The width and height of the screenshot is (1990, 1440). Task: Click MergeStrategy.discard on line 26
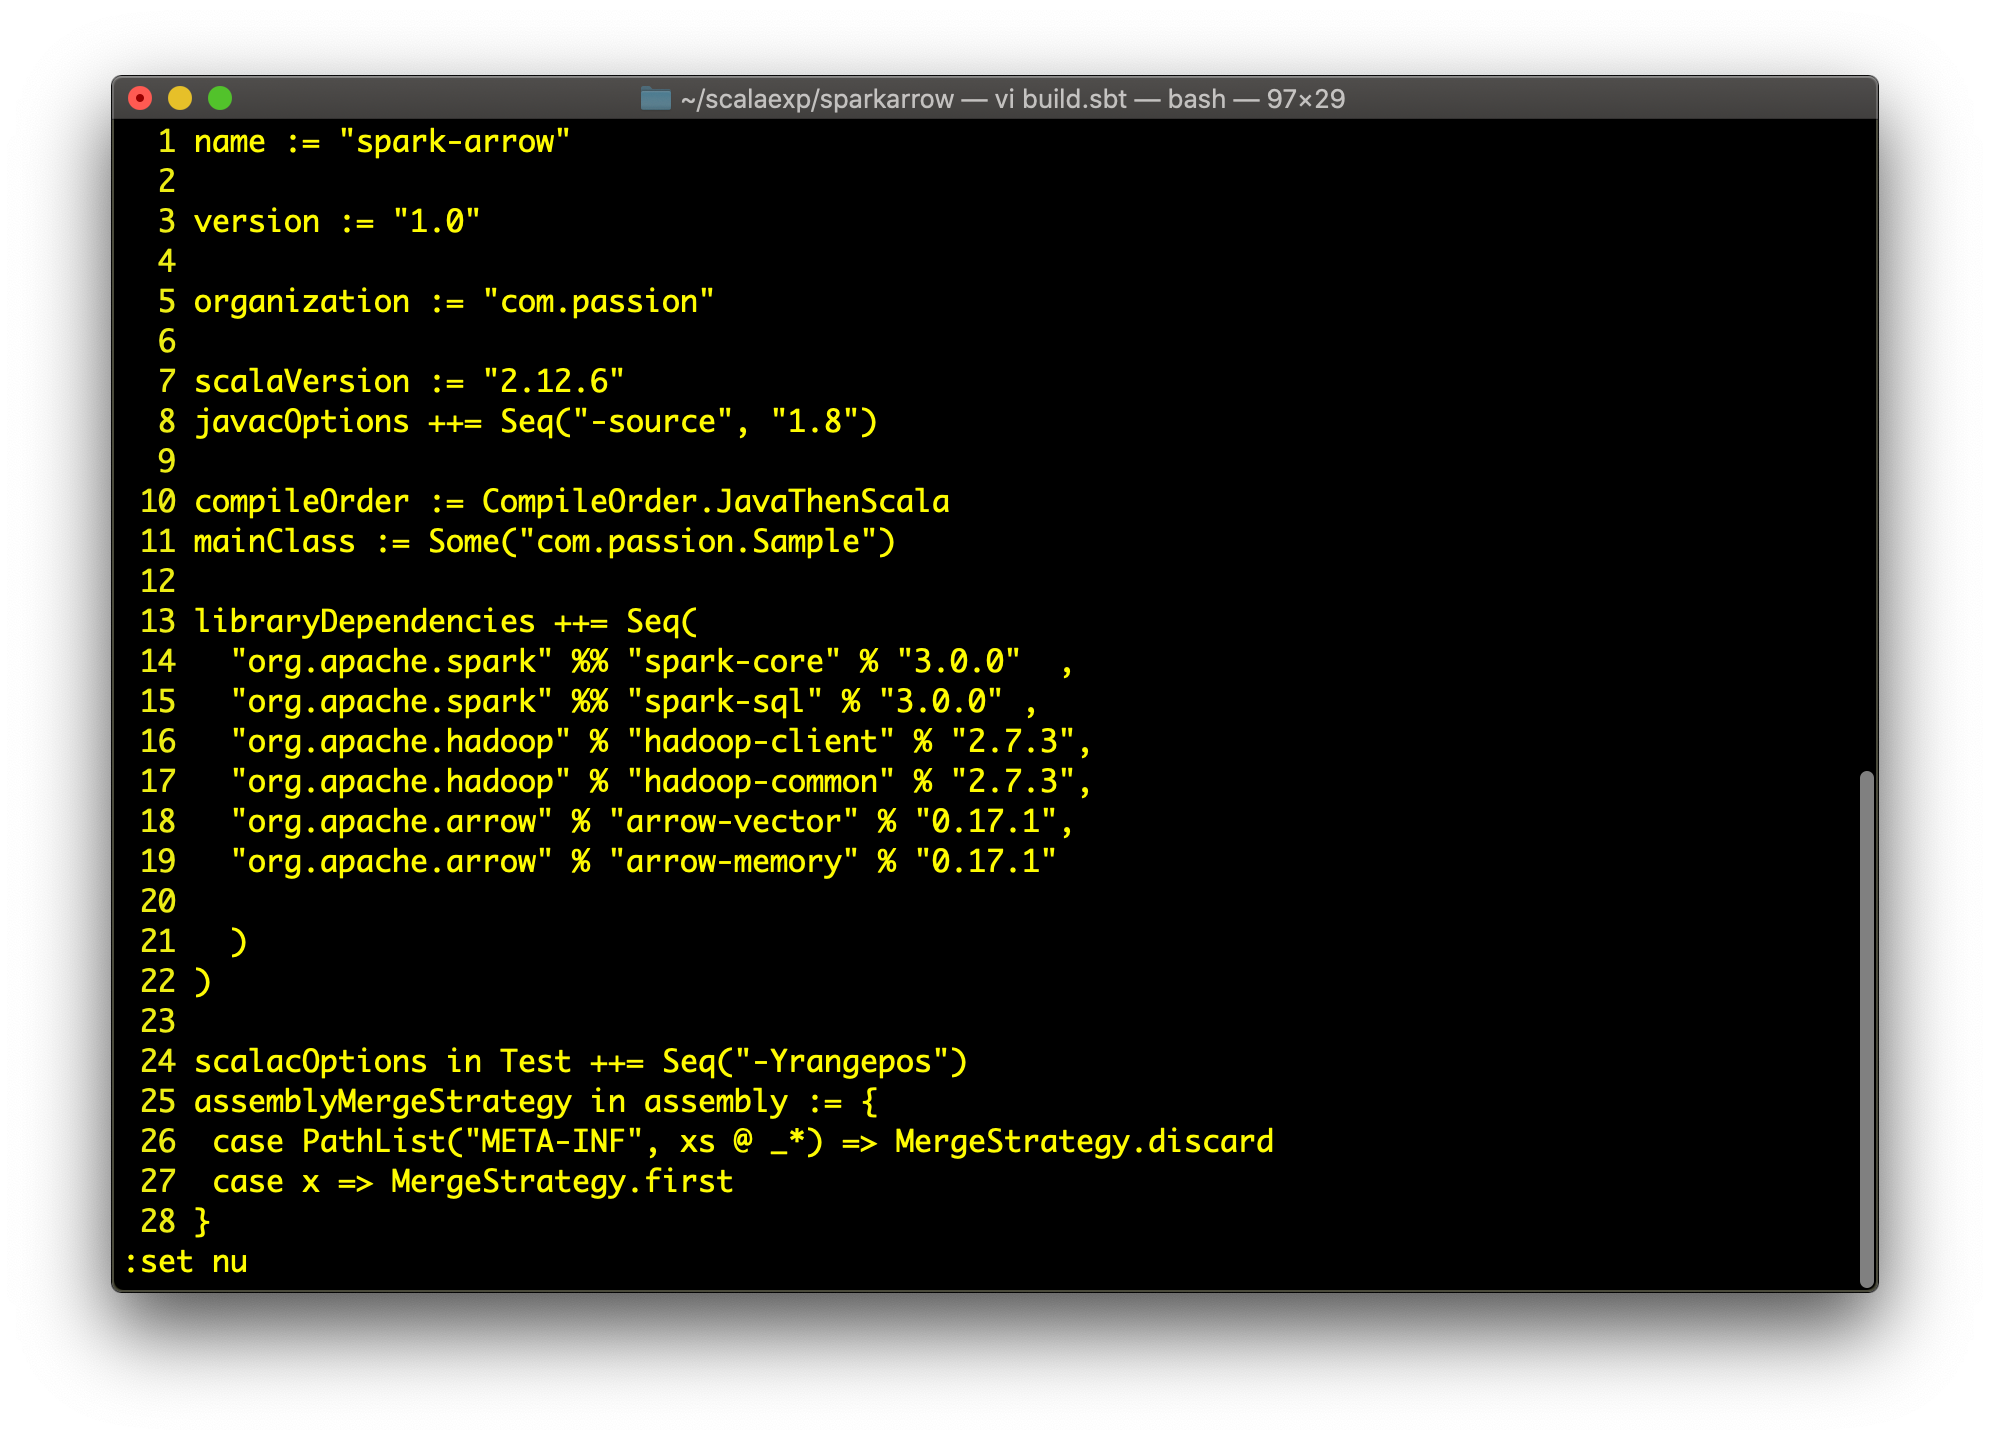1084,1142
